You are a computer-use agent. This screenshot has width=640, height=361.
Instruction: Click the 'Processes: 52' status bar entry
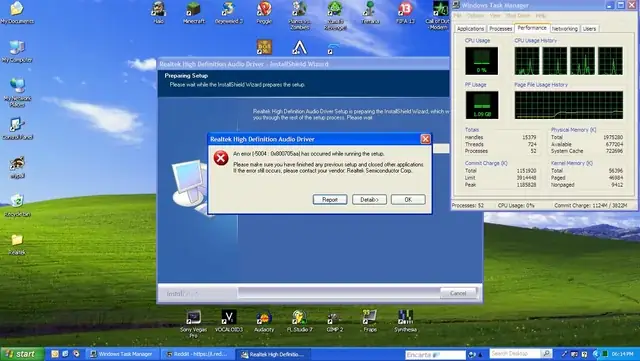[x=468, y=205]
